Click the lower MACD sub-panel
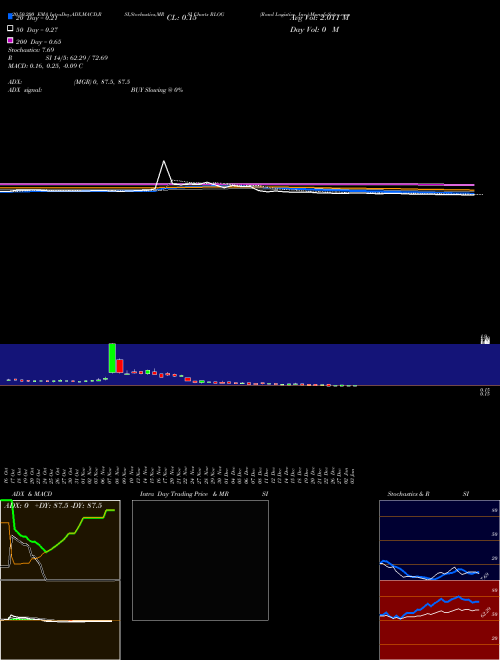Screen dimensions: 500x660 coord(60,620)
